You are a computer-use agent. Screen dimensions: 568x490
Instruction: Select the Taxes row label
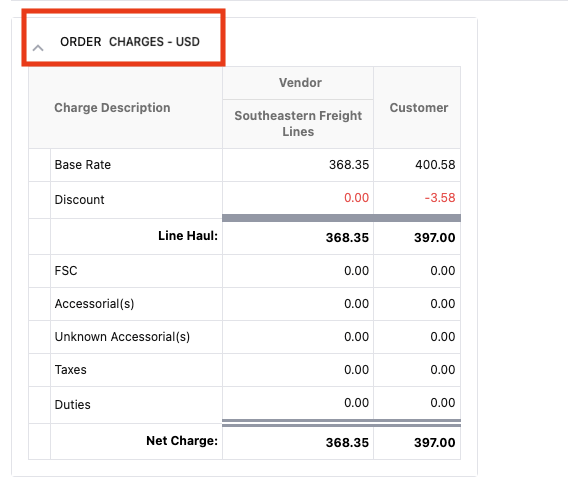point(71,370)
